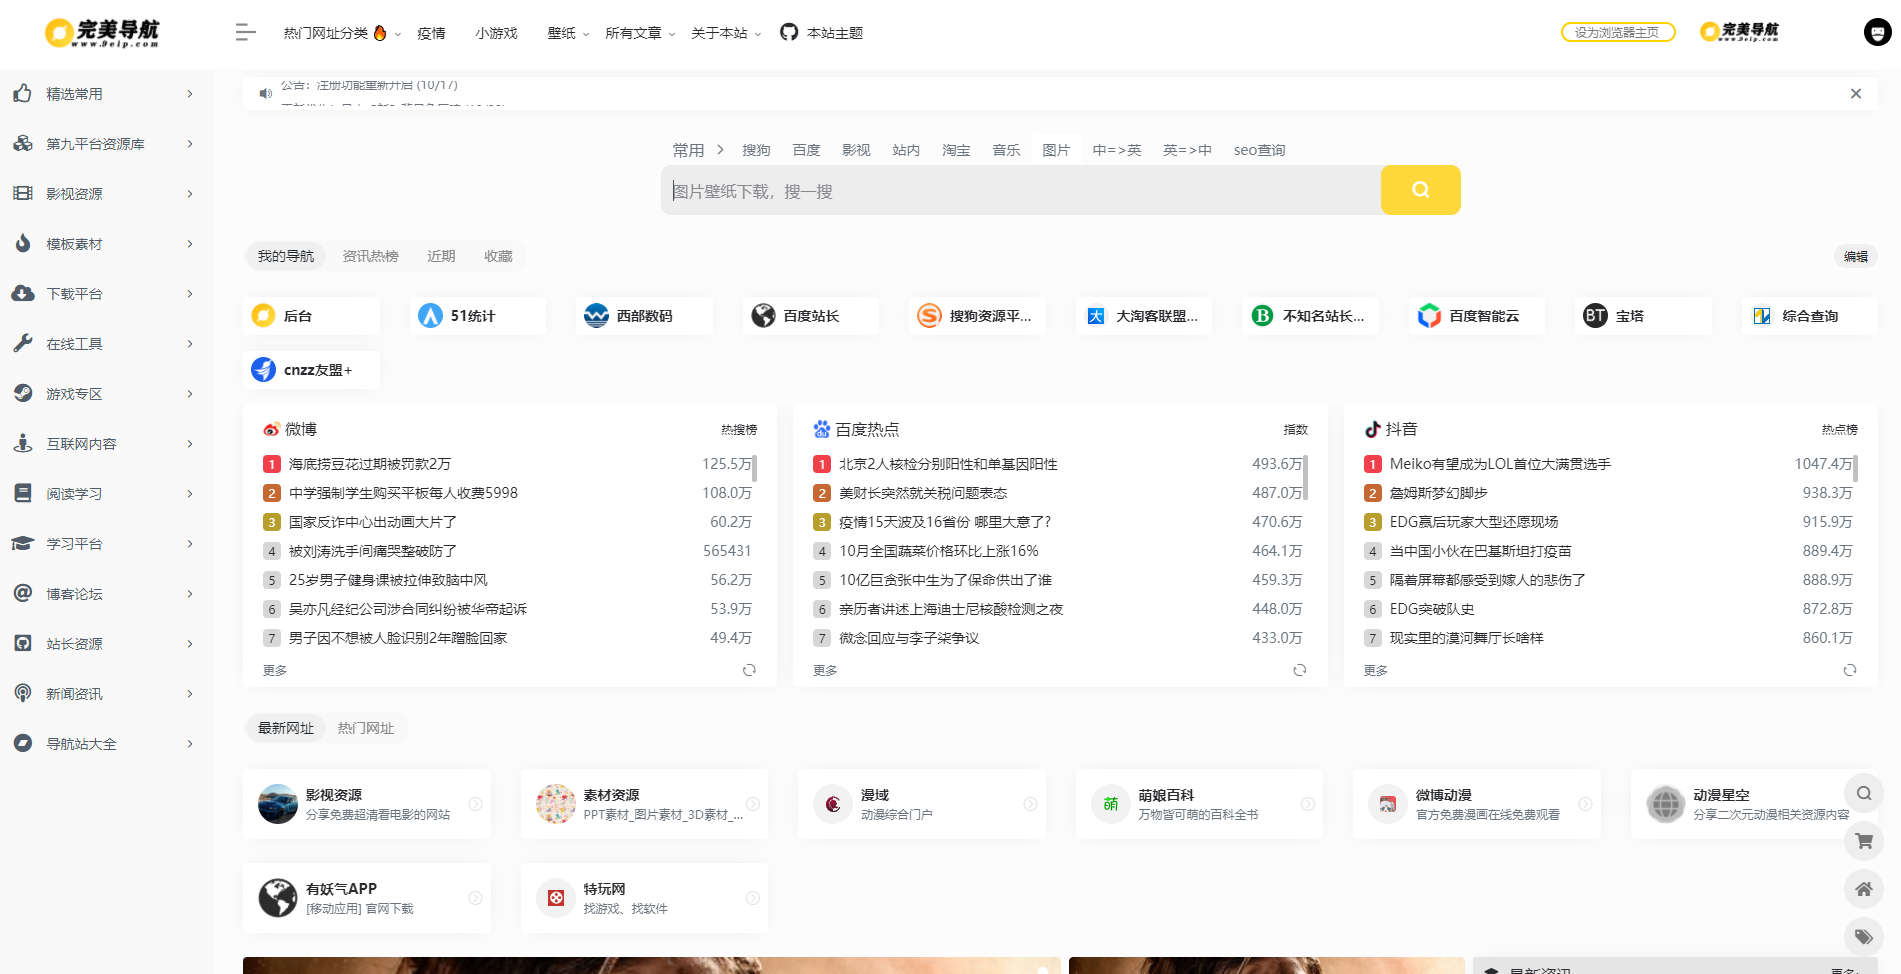Open the 有妖气APP site card
This screenshot has width=1901, height=974.
coord(367,898)
